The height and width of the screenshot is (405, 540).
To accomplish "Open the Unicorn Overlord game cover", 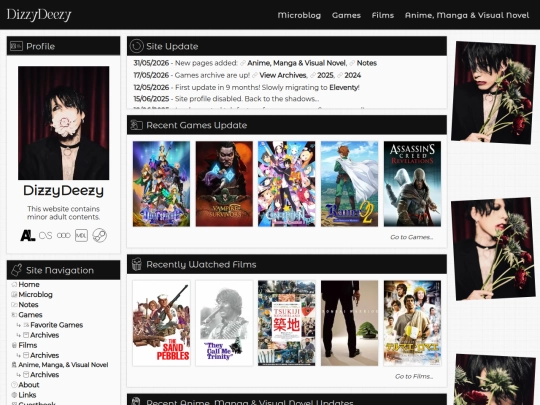I will pos(161,184).
